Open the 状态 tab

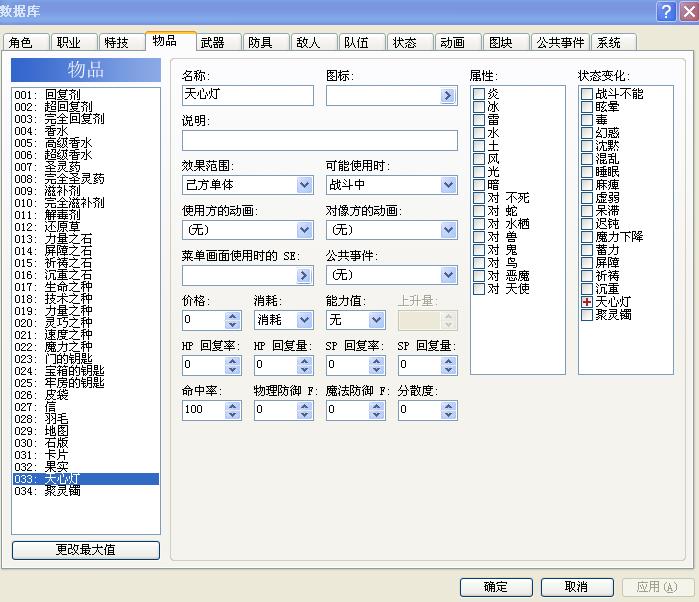(411, 42)
